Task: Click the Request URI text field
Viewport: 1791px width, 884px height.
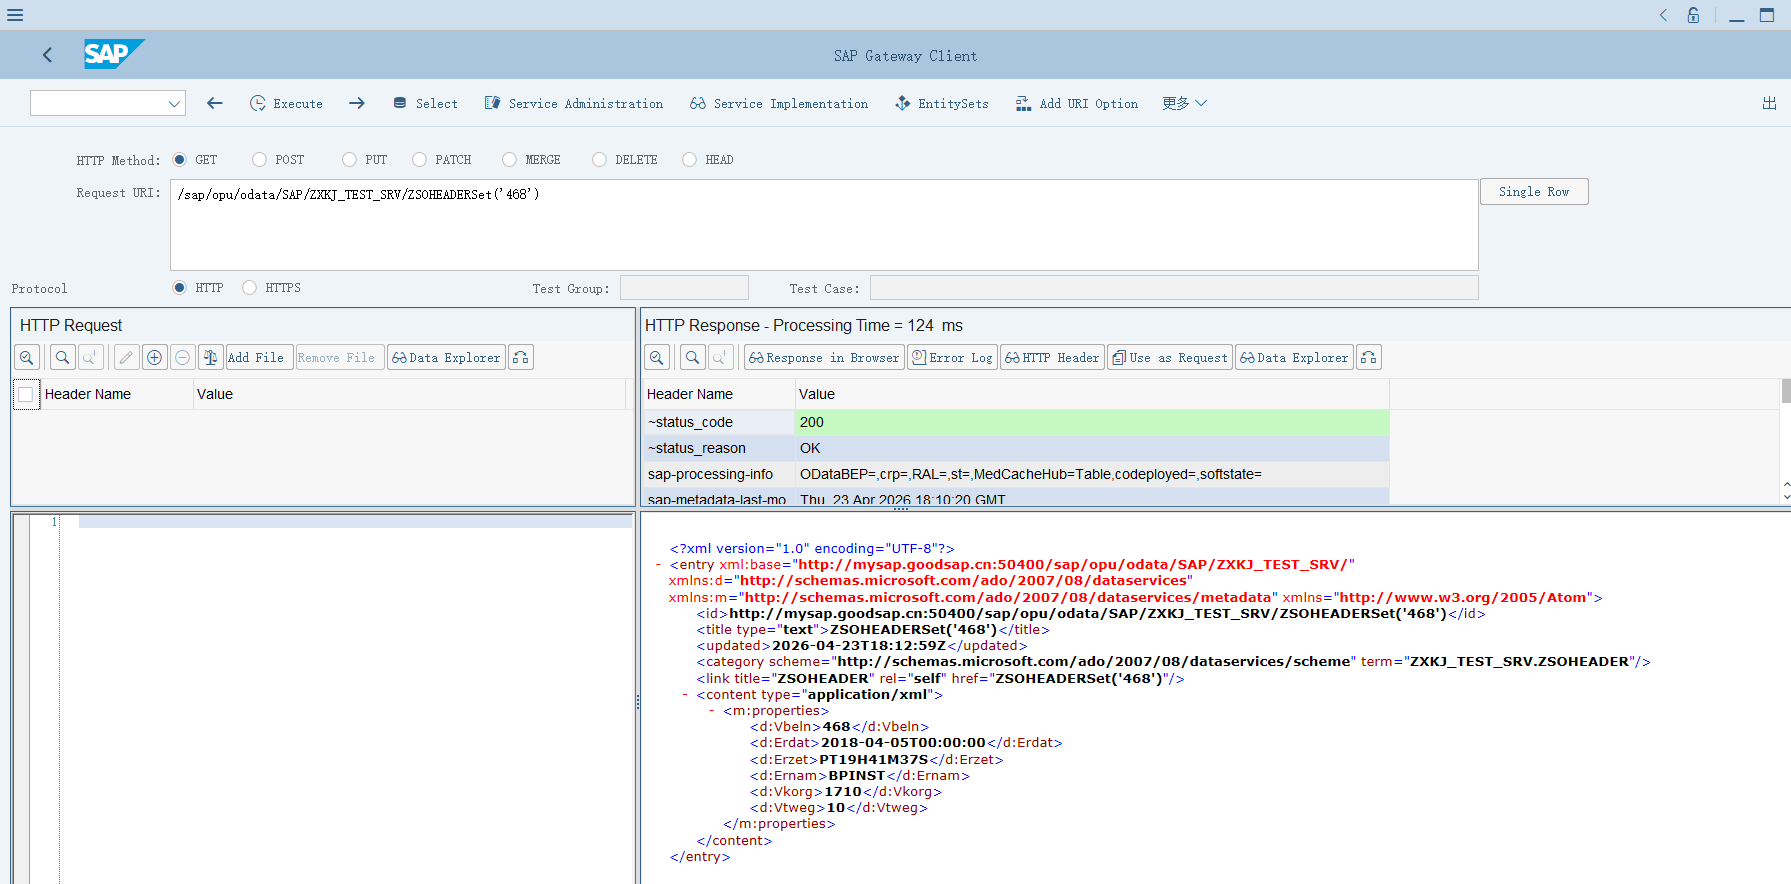Action: coord(824,225)
